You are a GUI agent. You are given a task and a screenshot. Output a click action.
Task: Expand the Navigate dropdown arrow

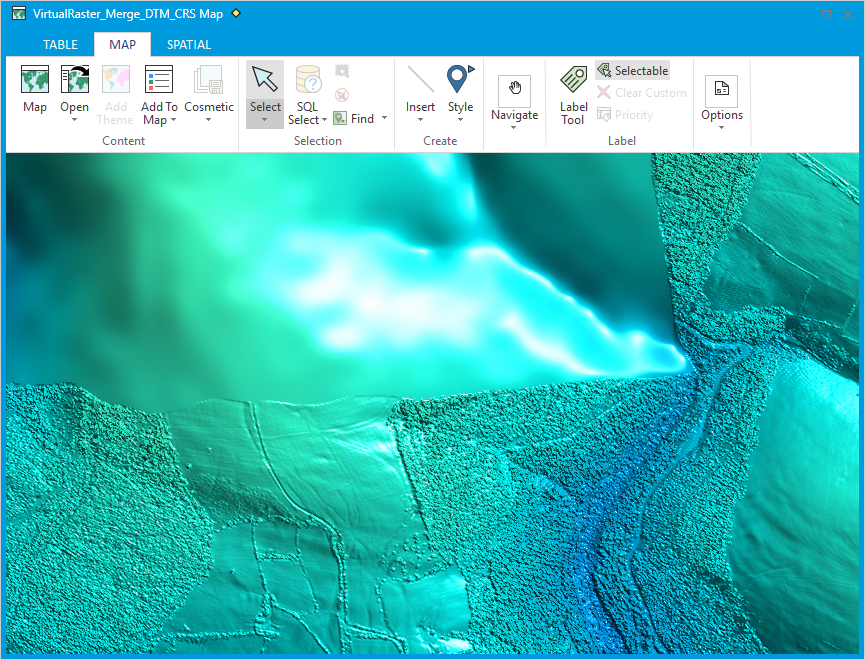coord(514,127)
